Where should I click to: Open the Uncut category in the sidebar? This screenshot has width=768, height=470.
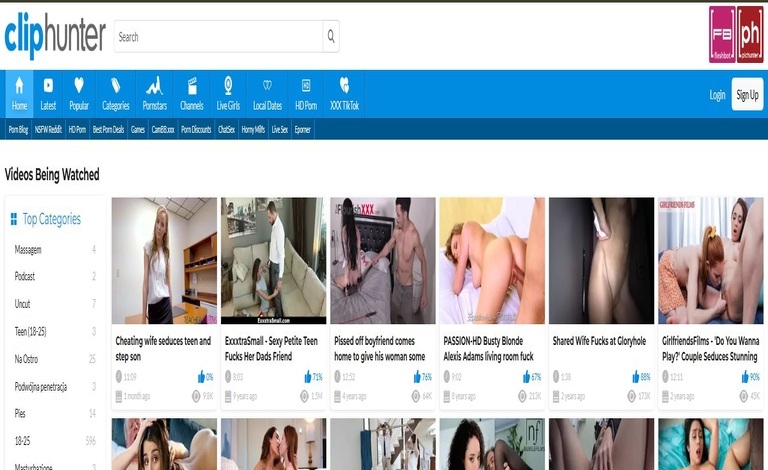pyautogui.click(x=22, y=303)
